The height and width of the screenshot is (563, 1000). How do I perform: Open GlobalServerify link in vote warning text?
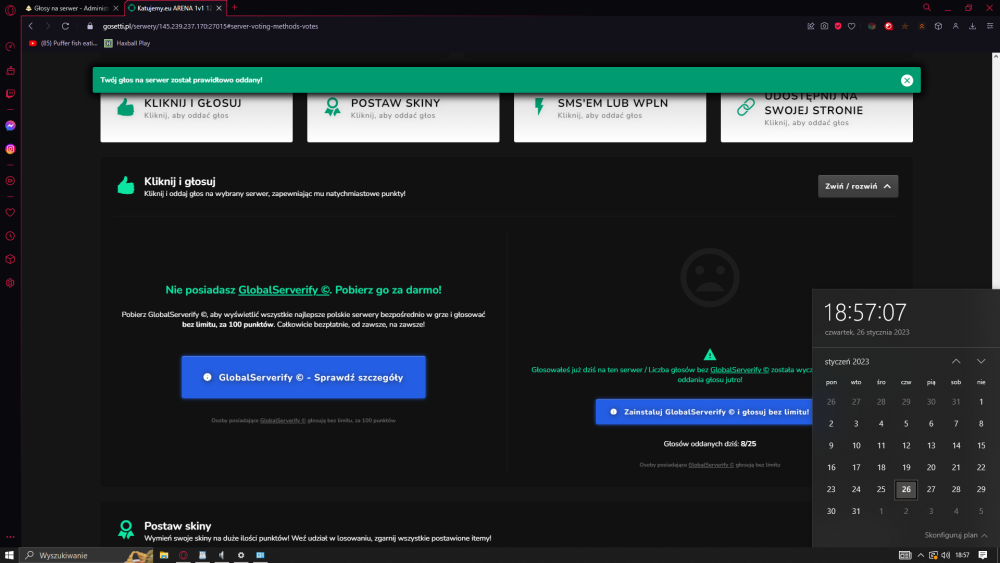739,370
